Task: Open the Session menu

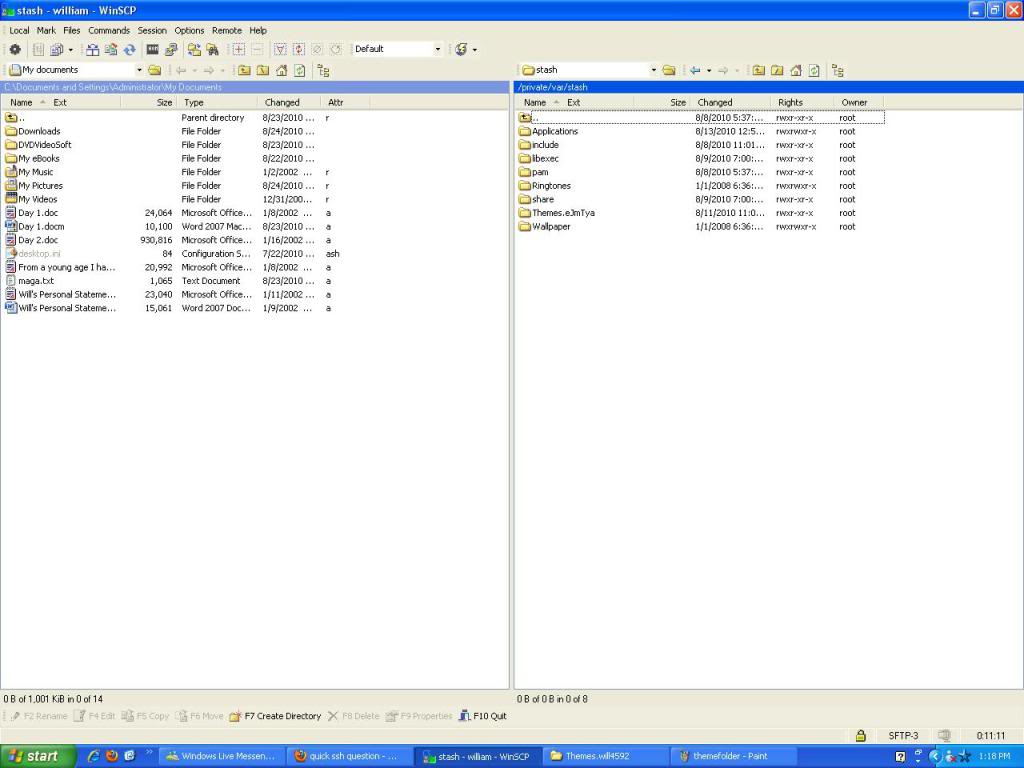Action: [x=152, y=30]
